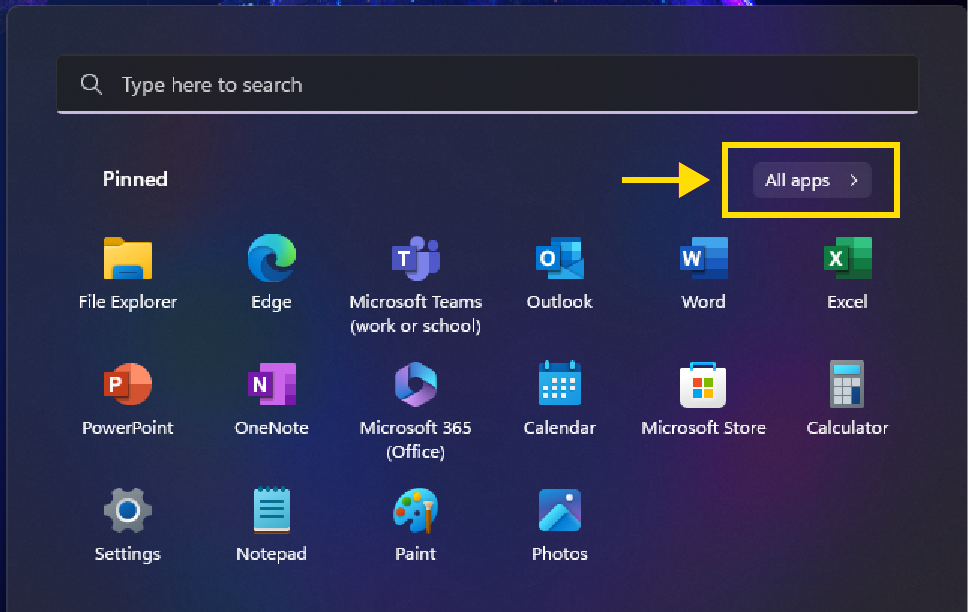The width and height of the screenshot is (968, 612).
Task: Launch Microsoft Edge browser
Action: 271,259
